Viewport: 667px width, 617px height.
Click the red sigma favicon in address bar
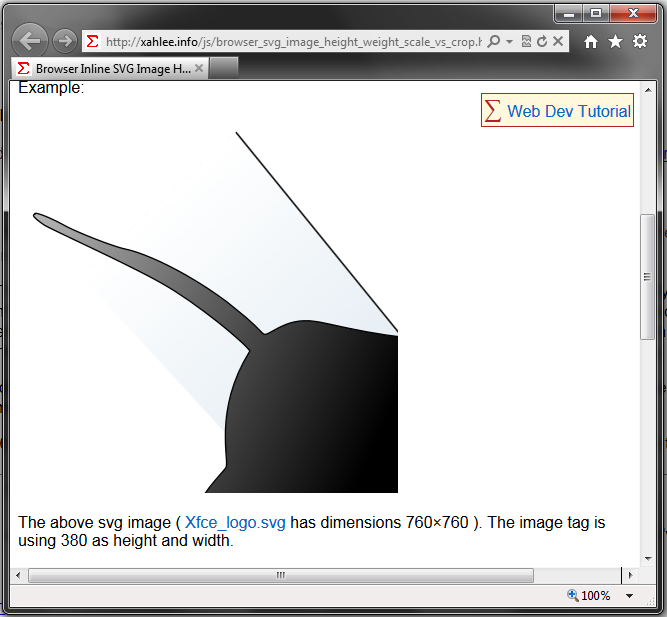click(92, 41)
